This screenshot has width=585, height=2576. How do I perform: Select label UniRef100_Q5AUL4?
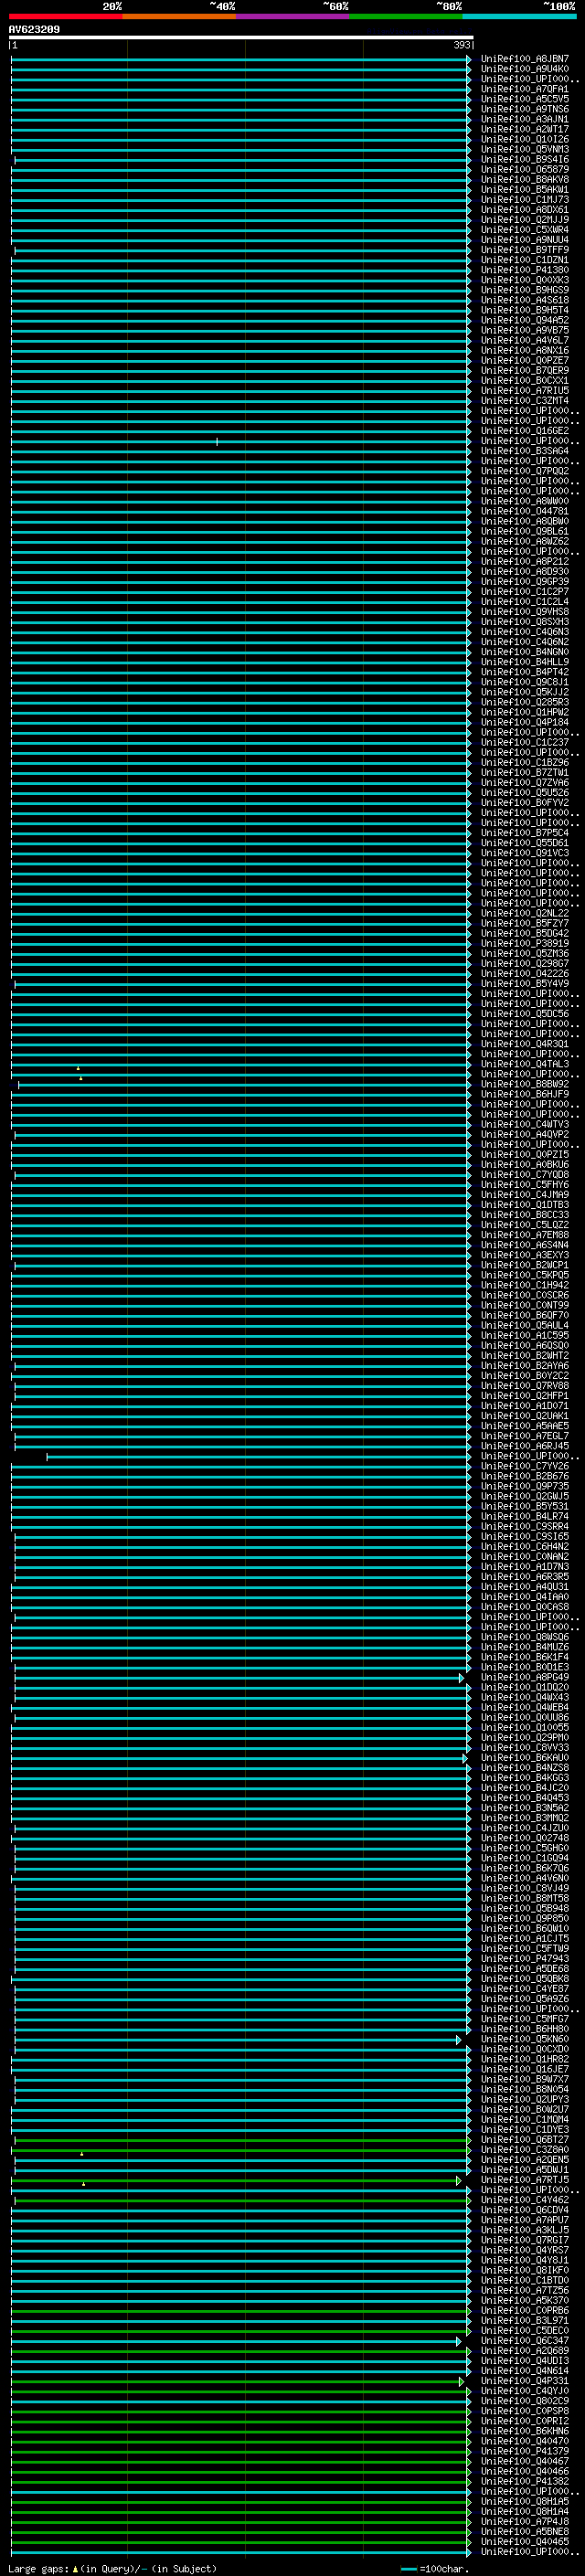(525, 1325)
